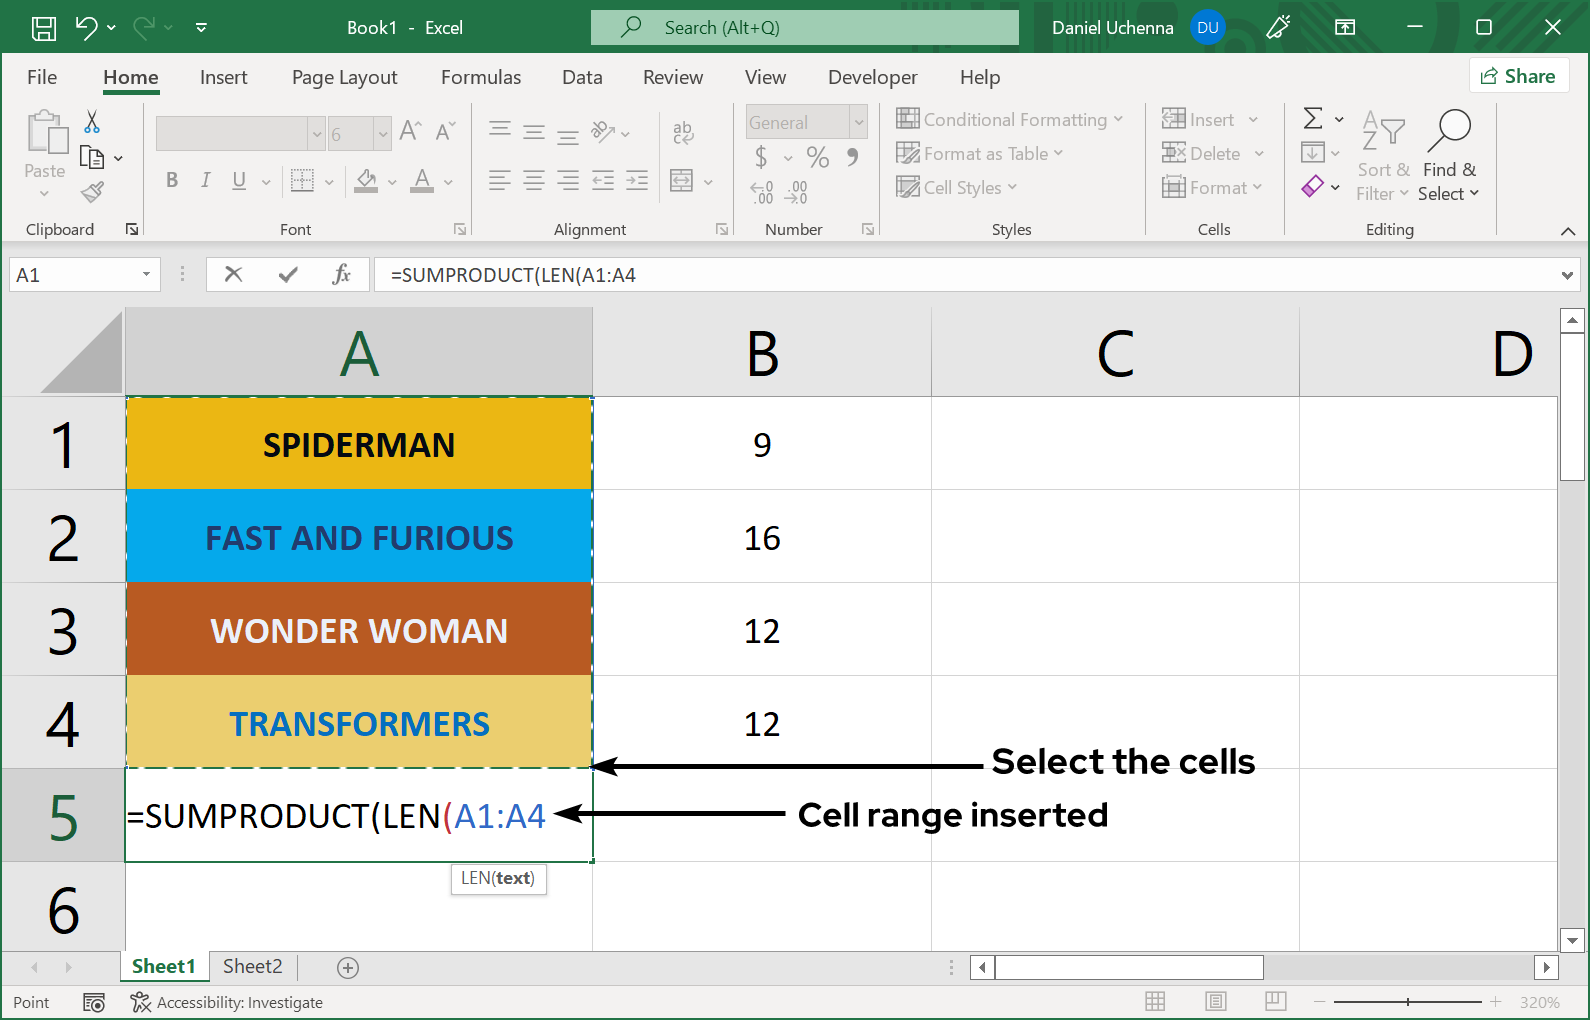Click the Undo arrow icon
Image resolution: width=1590 pixels, height=1020 pixels.
pos(86,28)
